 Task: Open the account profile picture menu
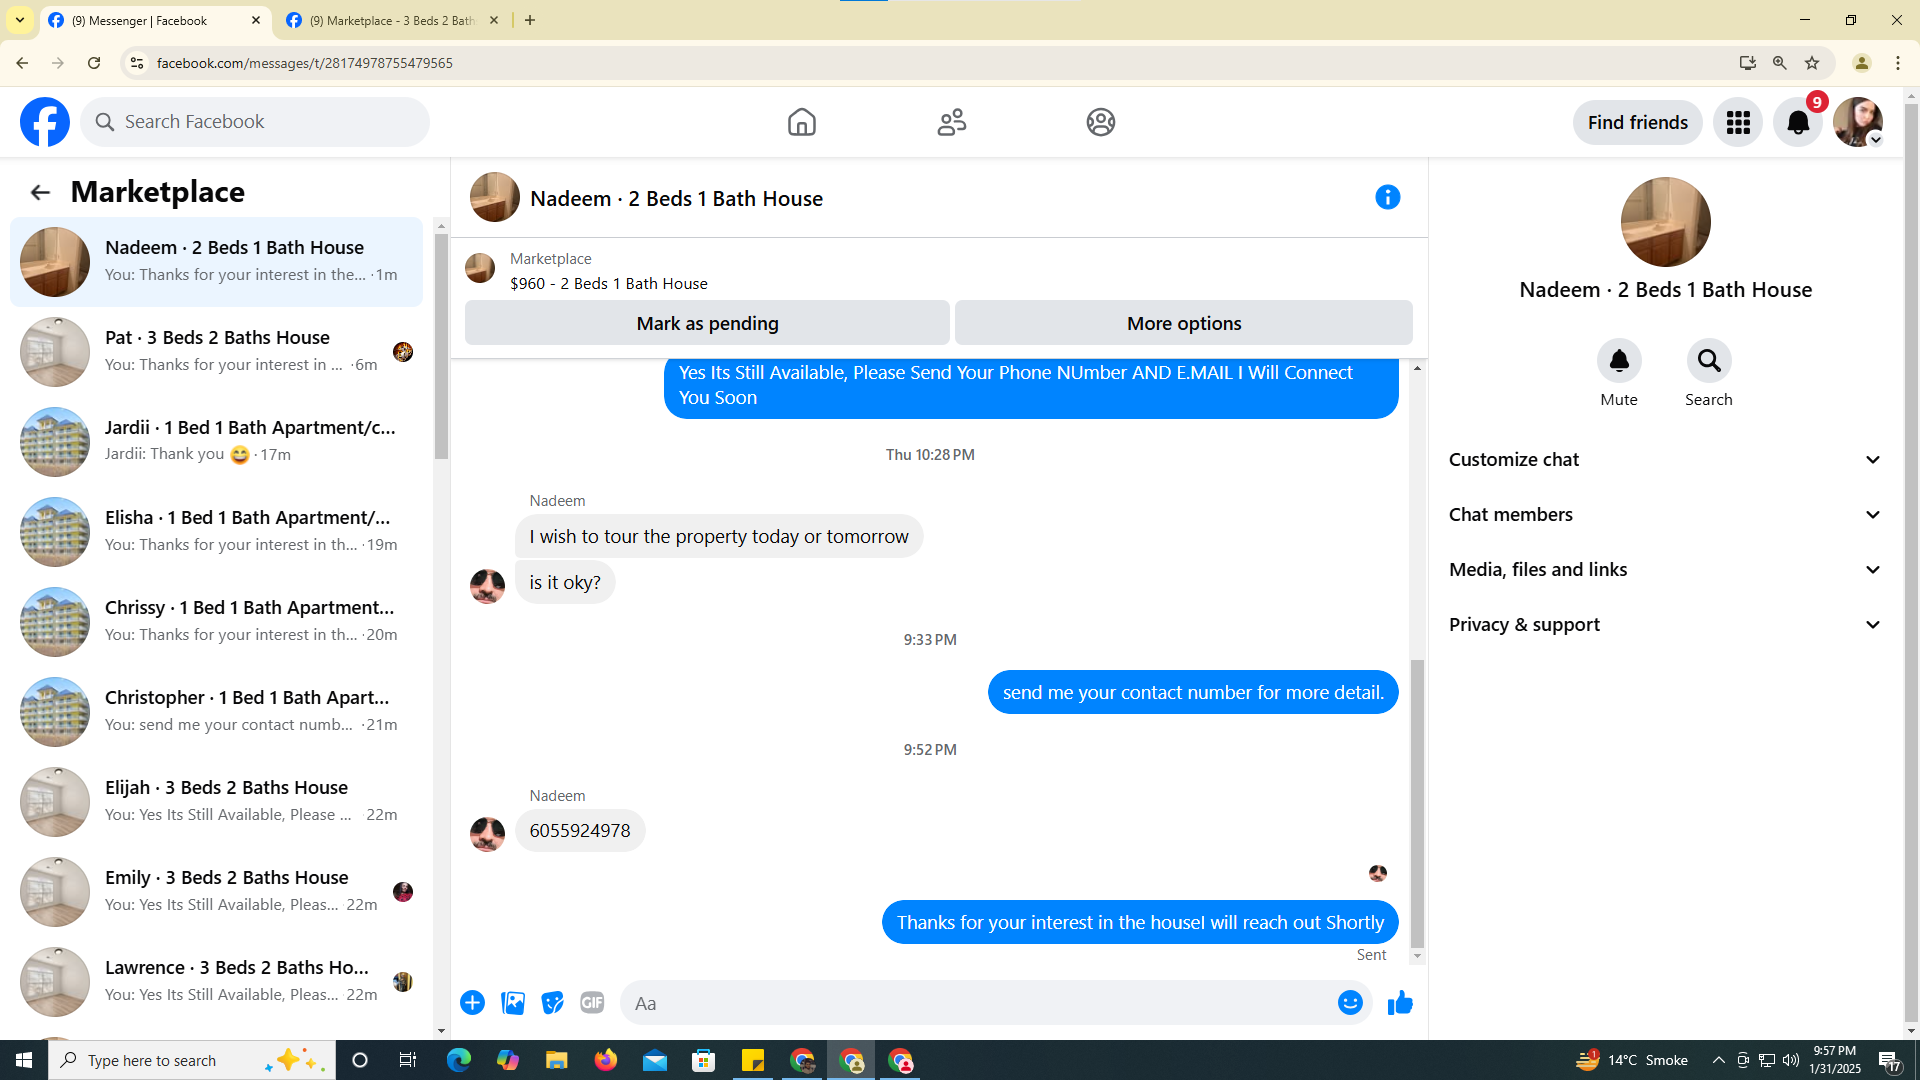pos(1858,122)
